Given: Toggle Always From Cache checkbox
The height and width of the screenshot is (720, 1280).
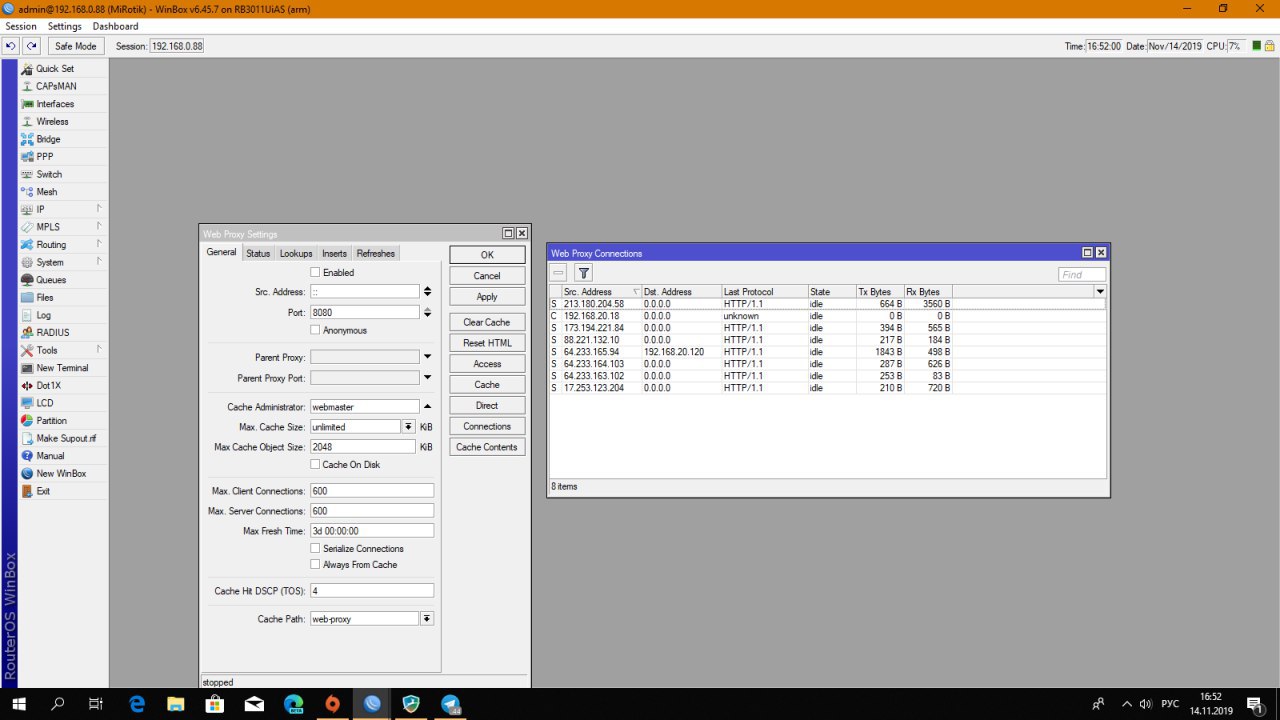Looking at the screenshot, I should [x=315, y=565].
